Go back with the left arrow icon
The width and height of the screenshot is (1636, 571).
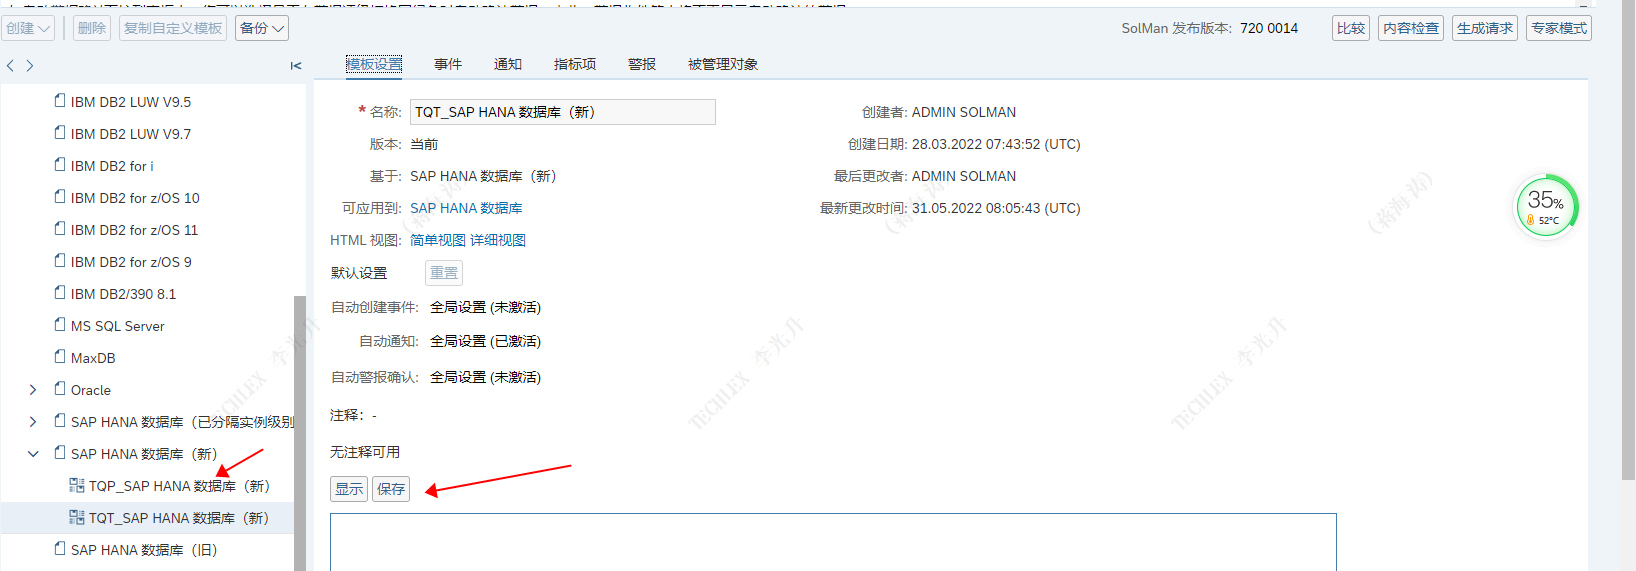(10, 66)
